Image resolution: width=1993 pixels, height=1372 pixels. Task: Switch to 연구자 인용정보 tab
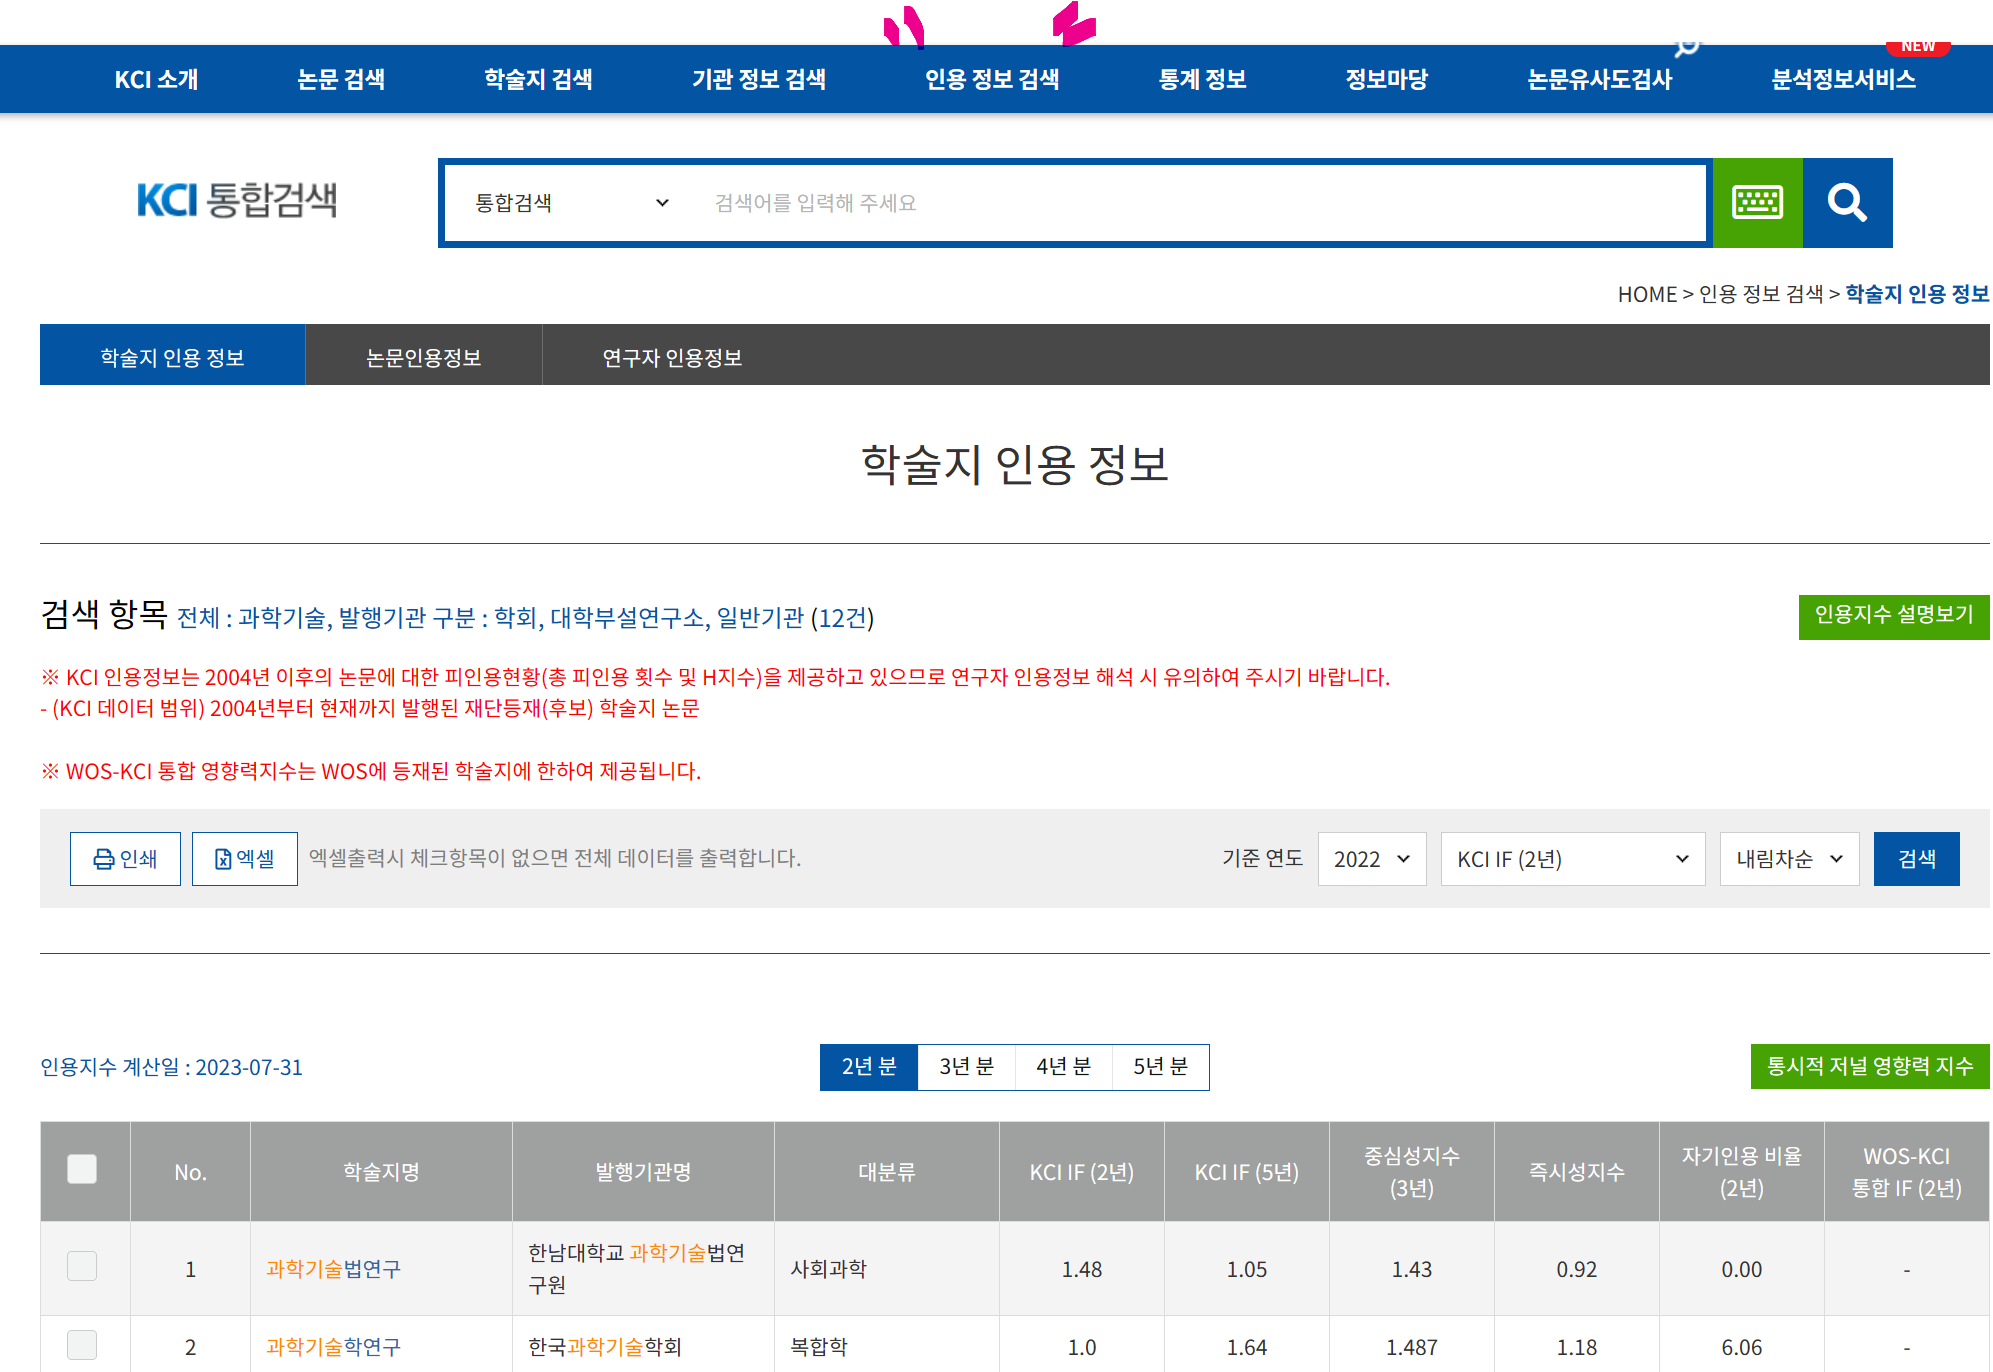672,355
